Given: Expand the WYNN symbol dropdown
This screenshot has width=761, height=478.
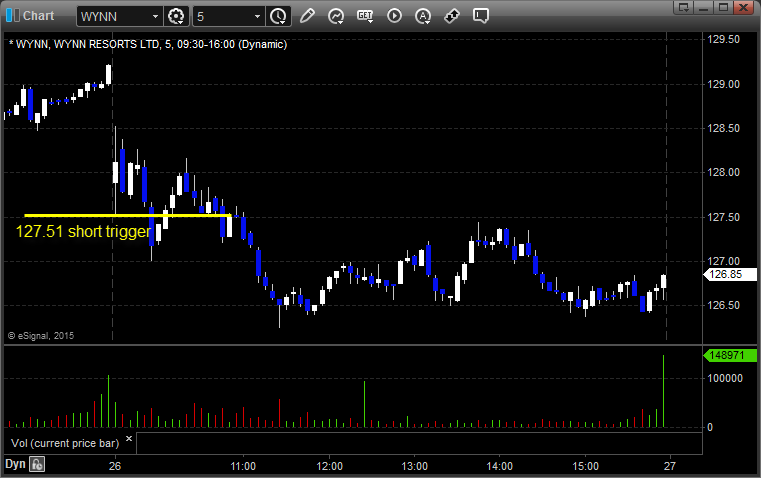Looking at the screenshot, I should pos(154,16).
